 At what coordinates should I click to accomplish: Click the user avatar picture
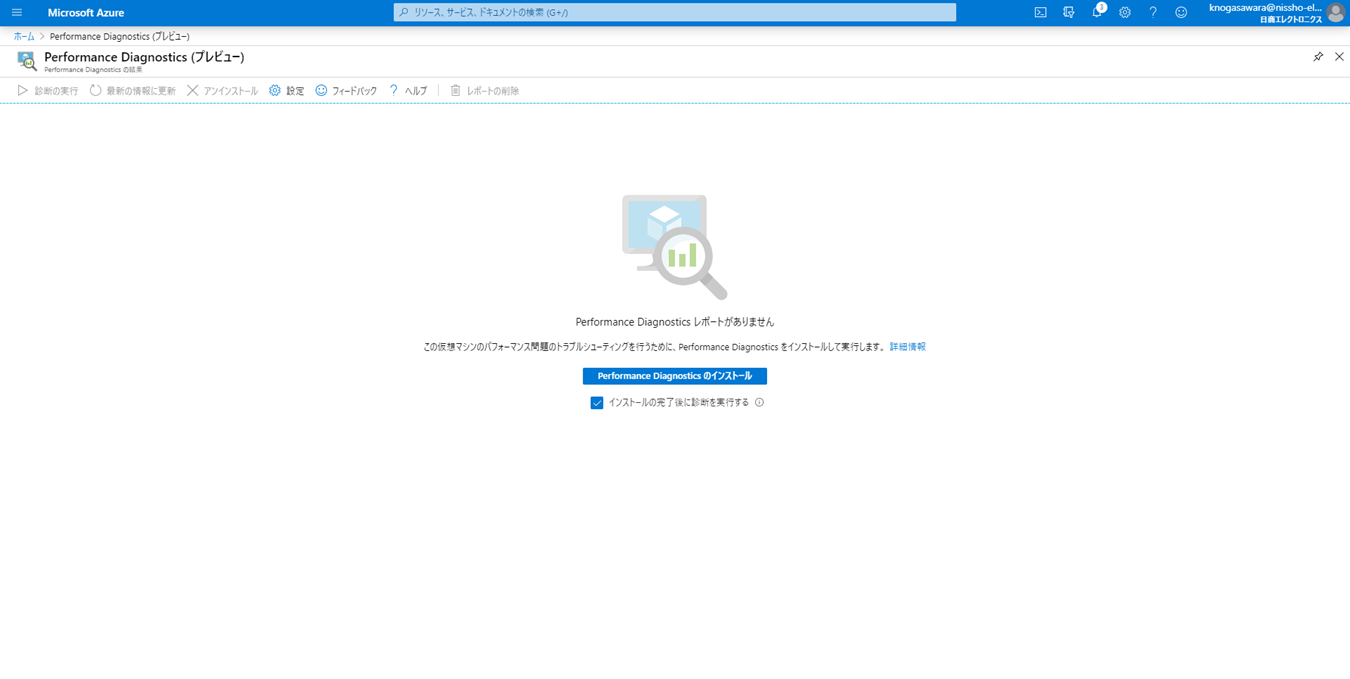click(1336, 13)
